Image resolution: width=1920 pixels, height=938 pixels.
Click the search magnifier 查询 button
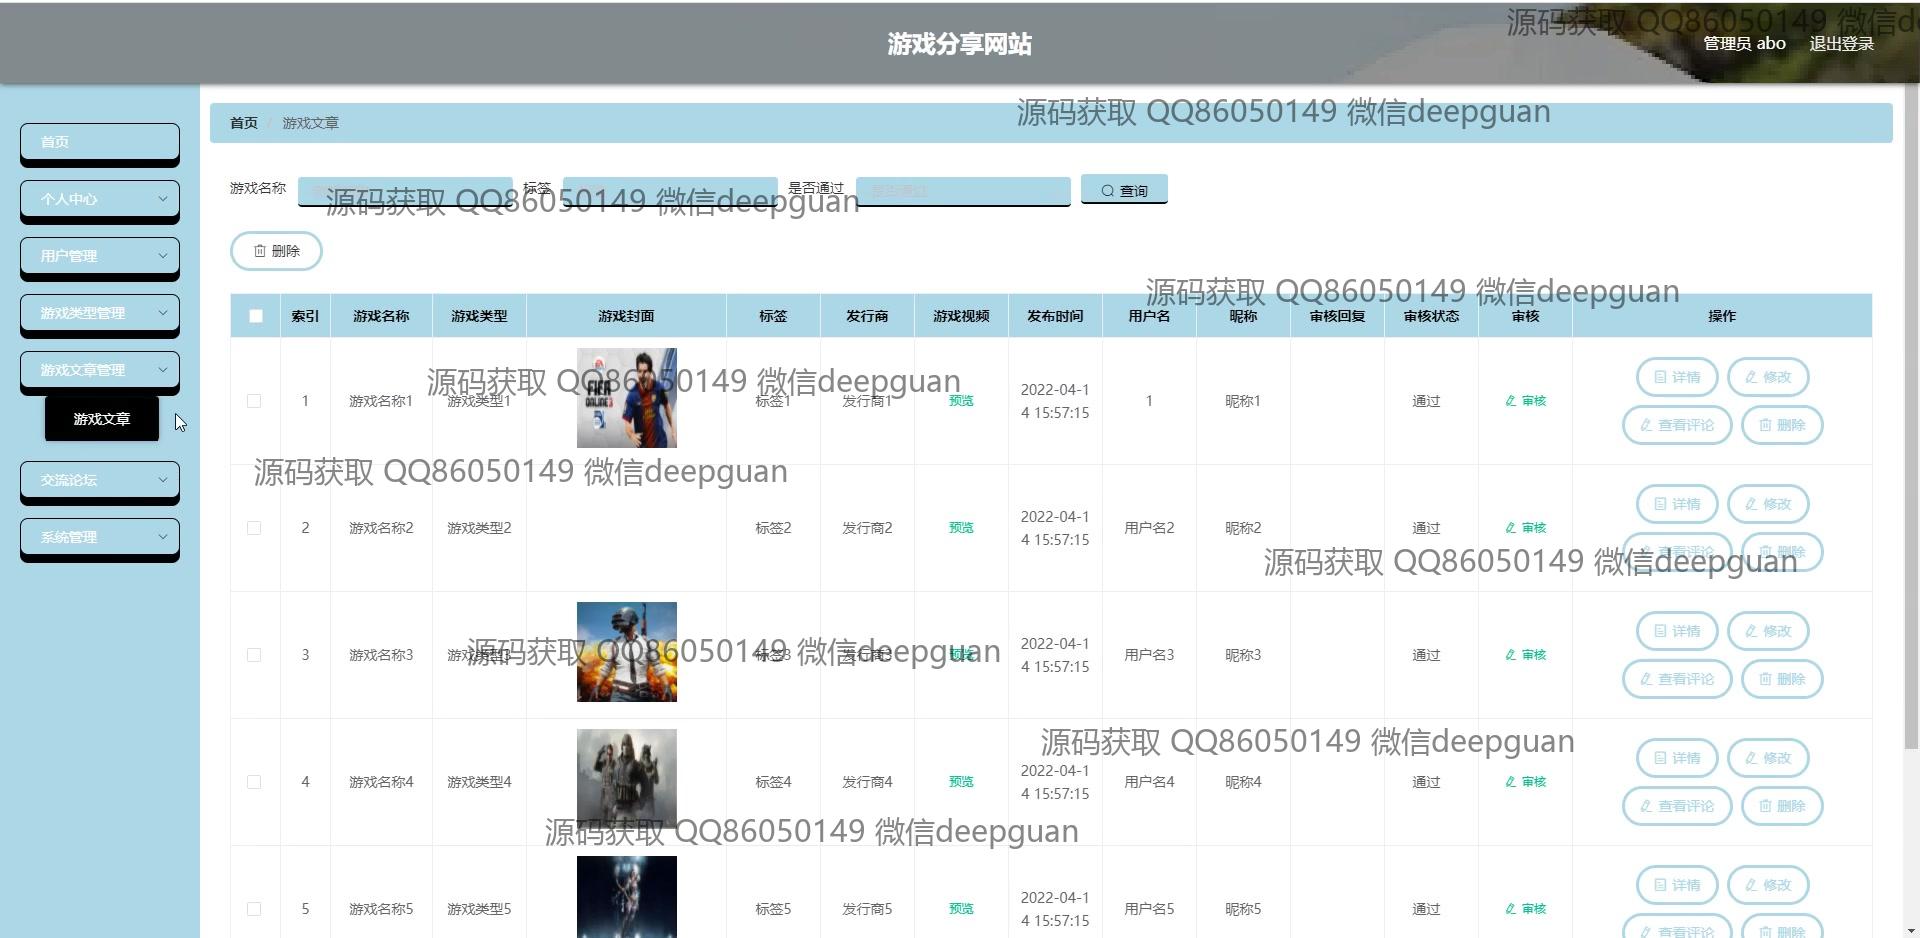point(1124,190)
